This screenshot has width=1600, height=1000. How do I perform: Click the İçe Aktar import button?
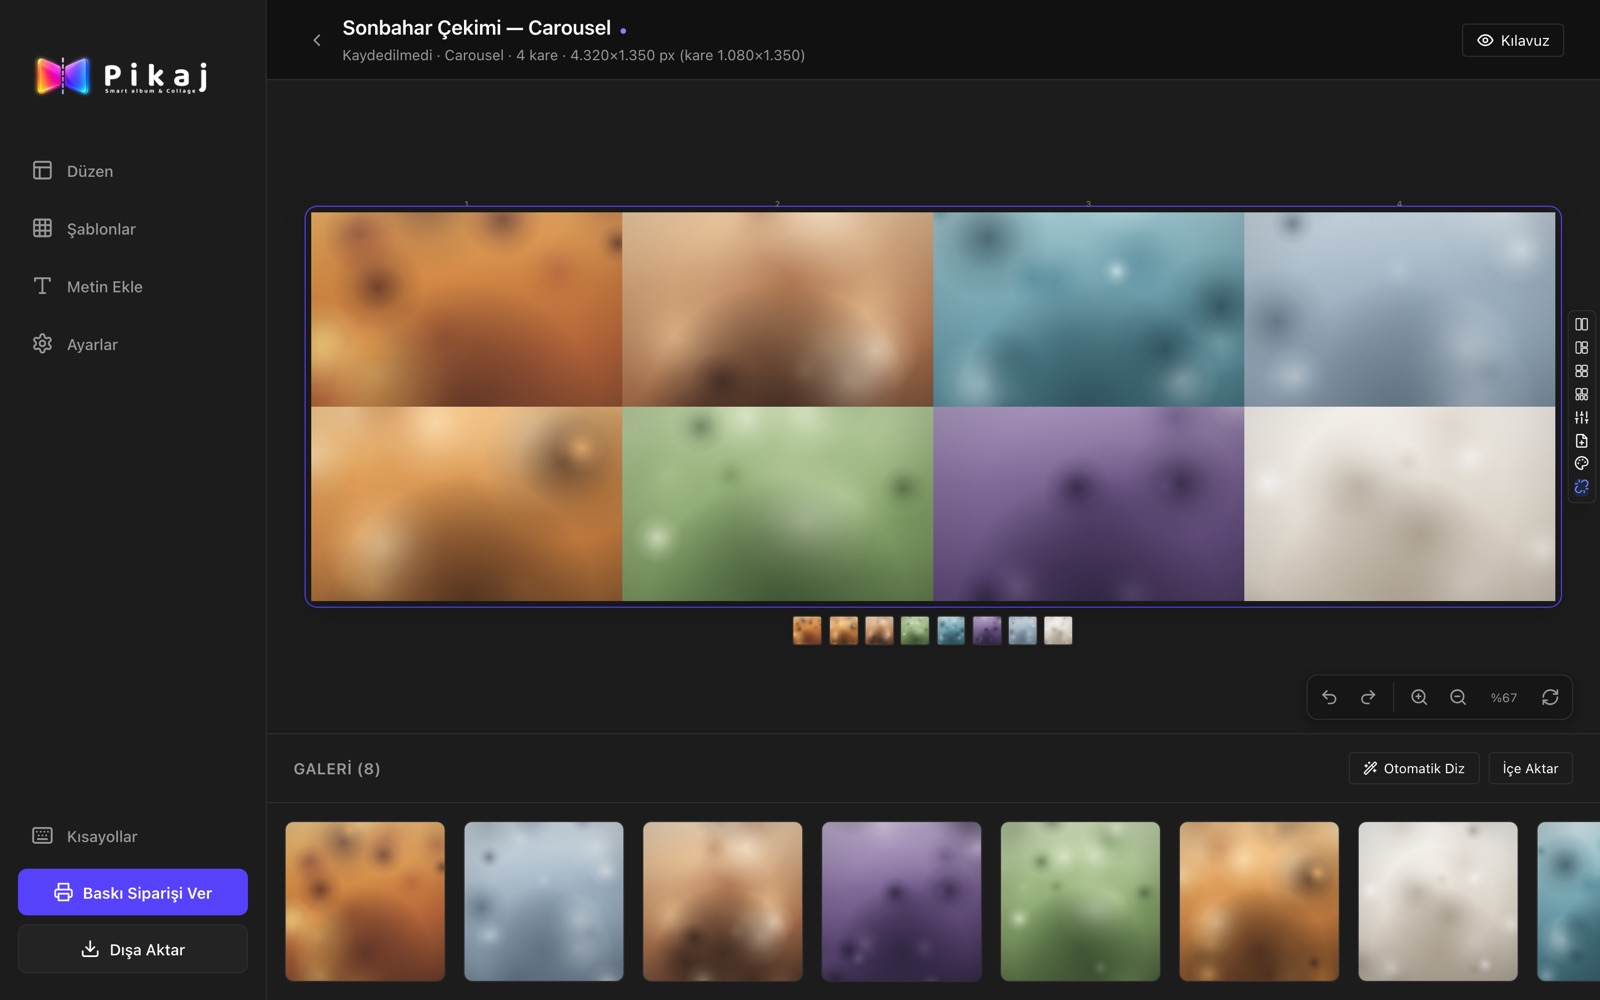pos(1530,768)
